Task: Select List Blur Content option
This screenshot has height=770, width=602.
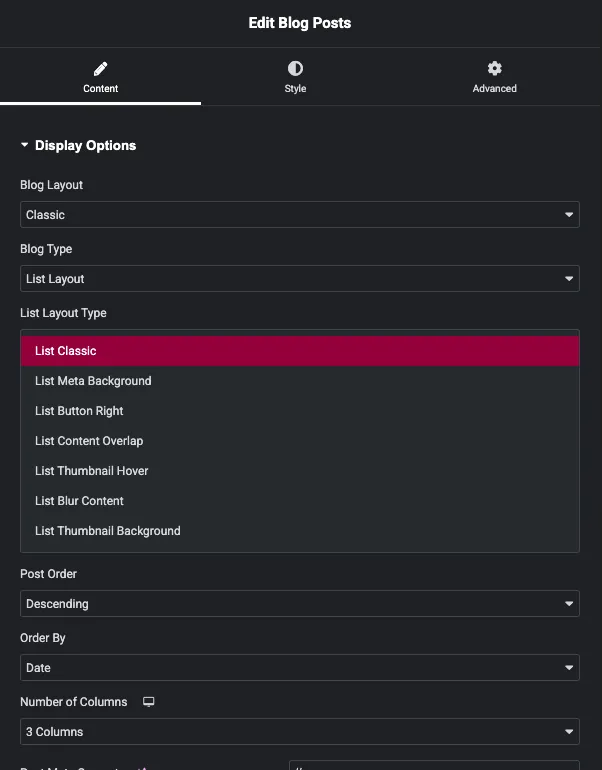Action: pyautogui.click(x=300, y=501)
